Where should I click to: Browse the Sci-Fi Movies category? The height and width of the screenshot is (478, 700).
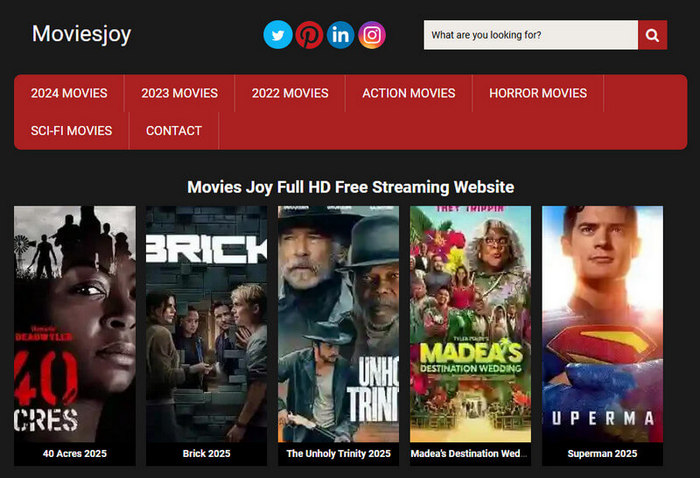click(71, 131)
